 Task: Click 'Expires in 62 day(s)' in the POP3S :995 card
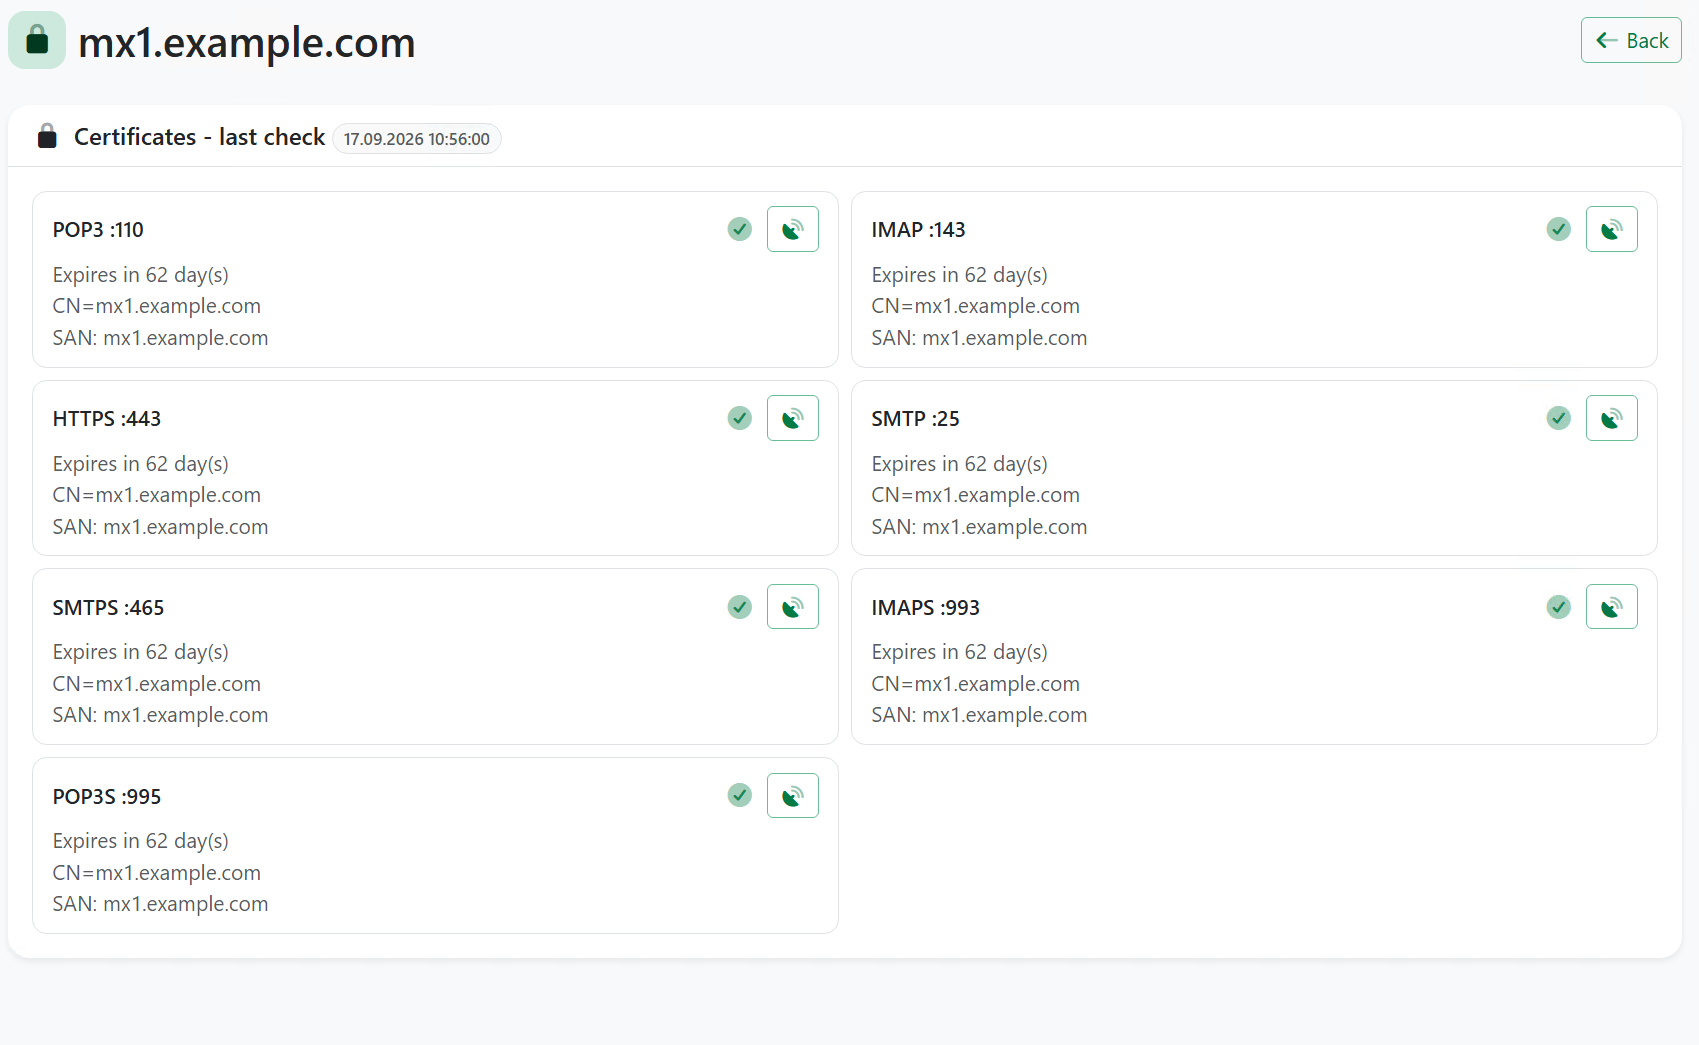click(x=141, y=841)
